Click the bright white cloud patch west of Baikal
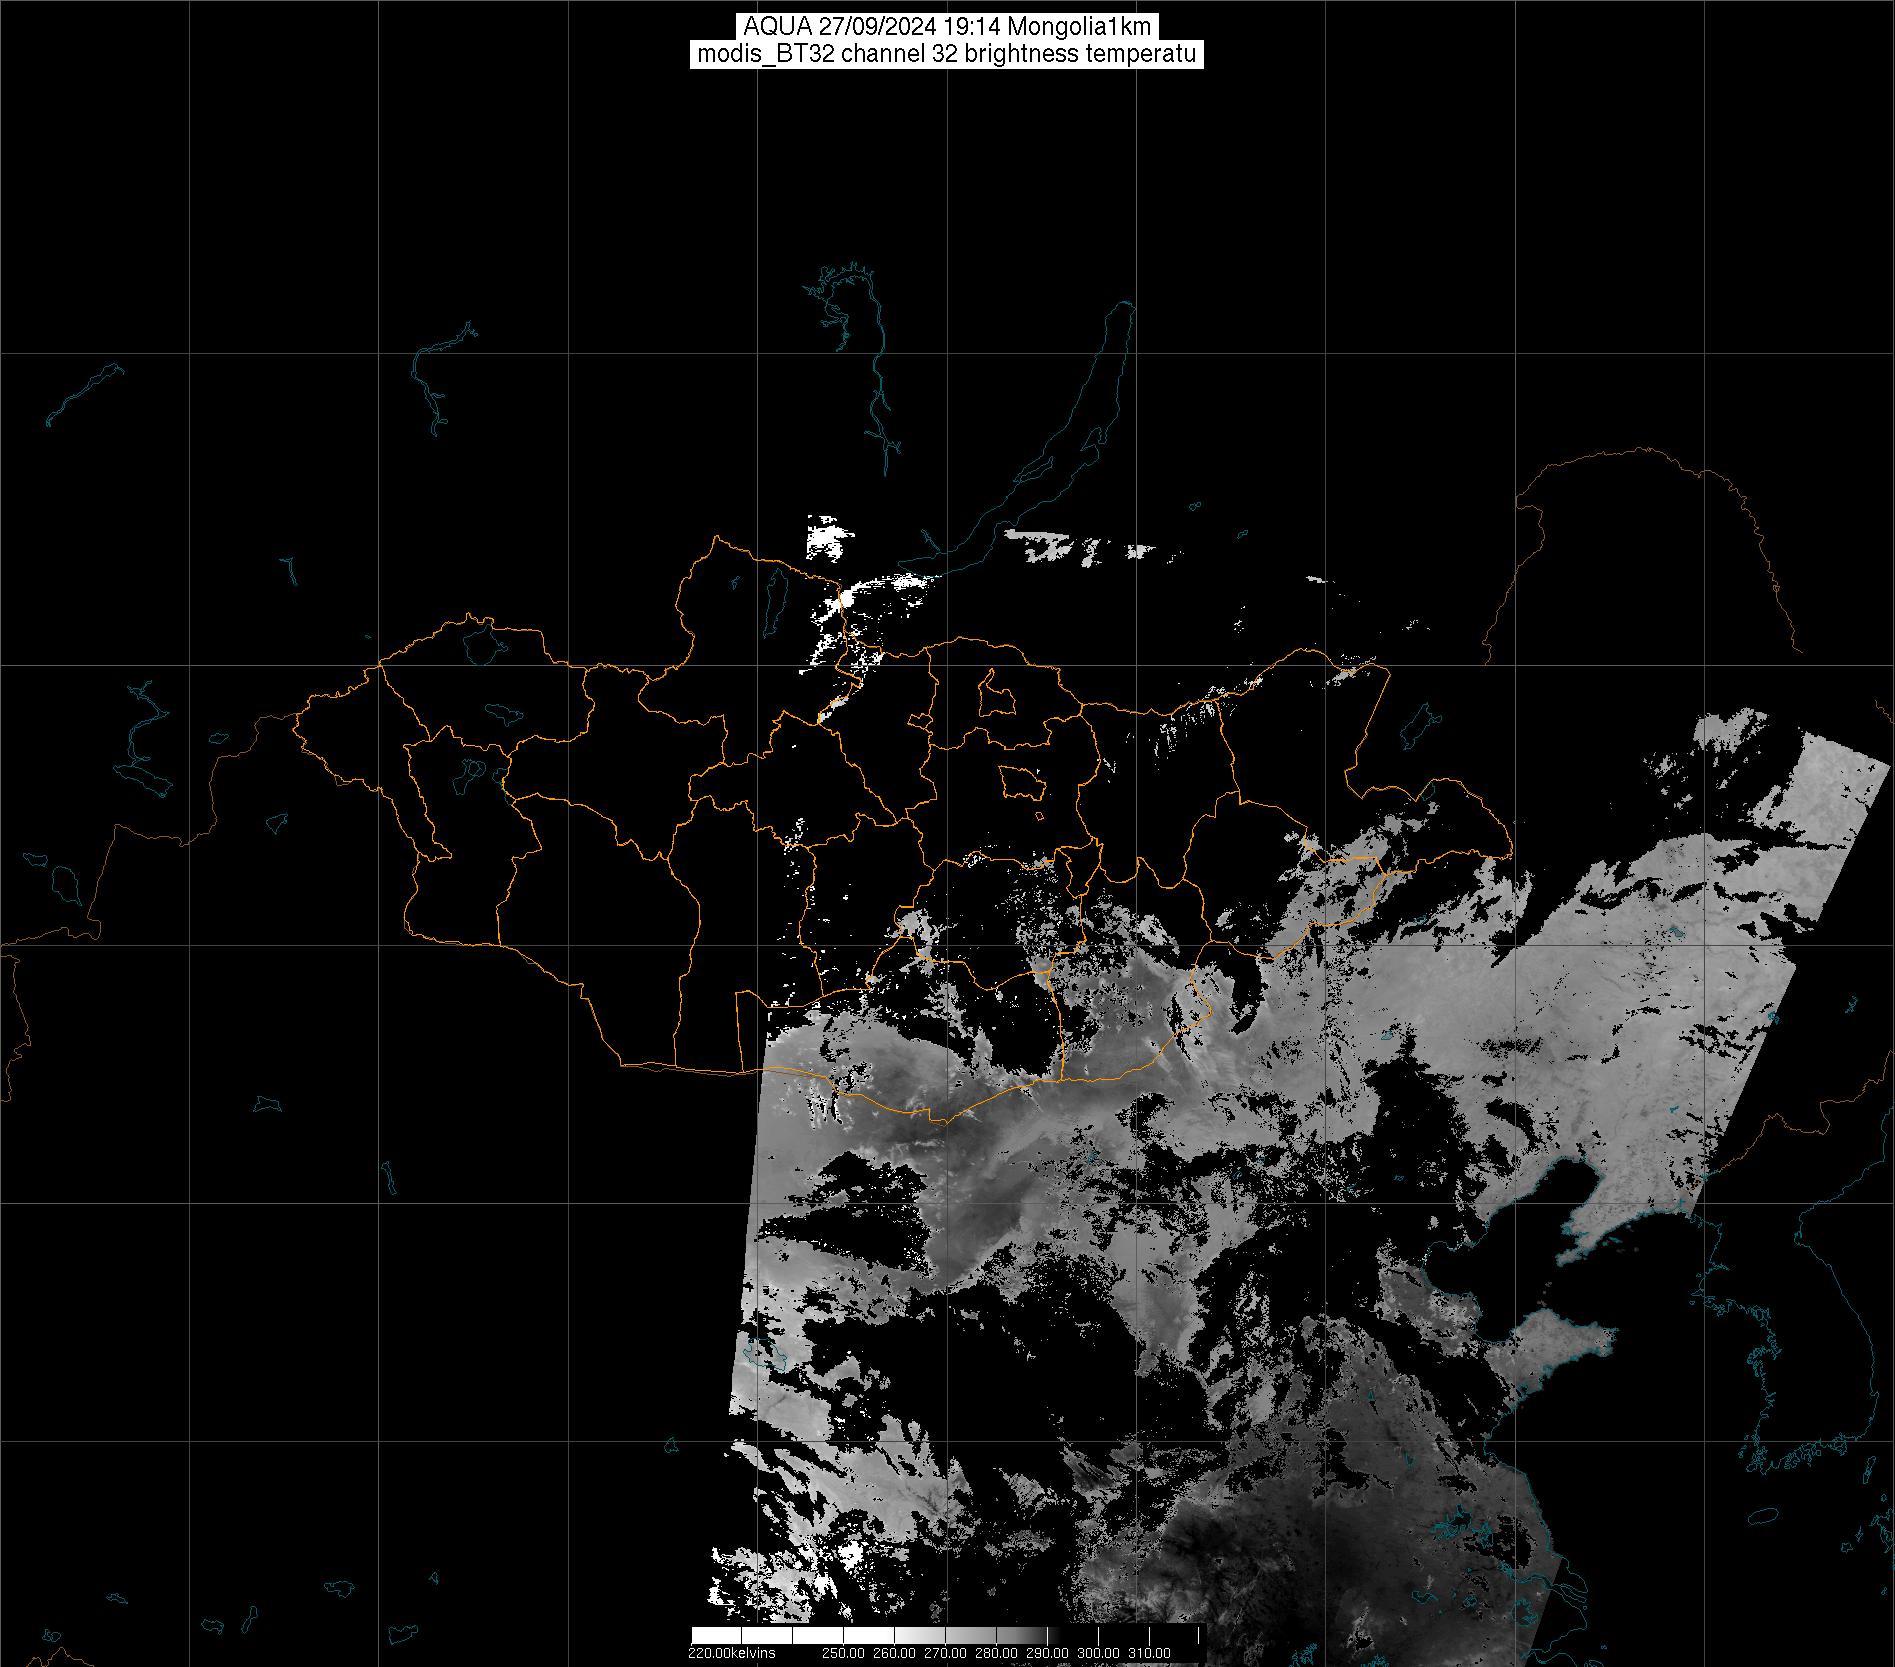The width and height of the screenshot is (1895, 1667). [x=824, y=540]
